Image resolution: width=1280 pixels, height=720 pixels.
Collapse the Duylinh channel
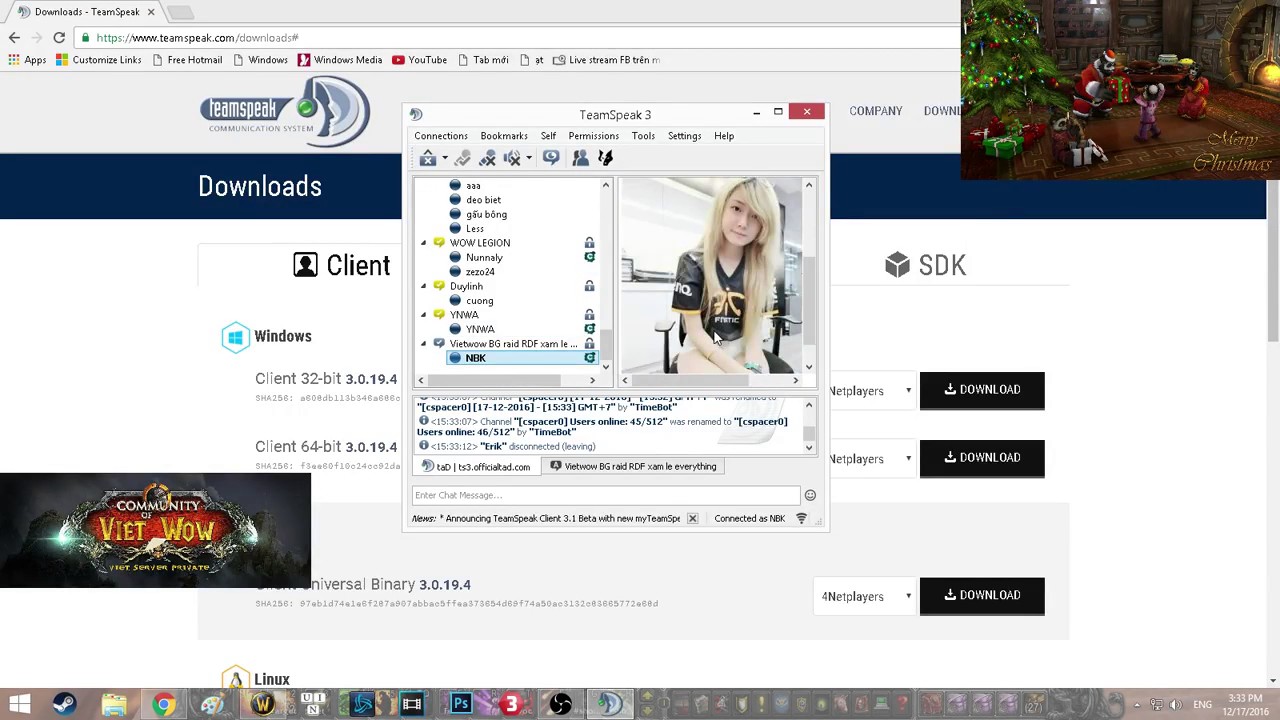423,286
